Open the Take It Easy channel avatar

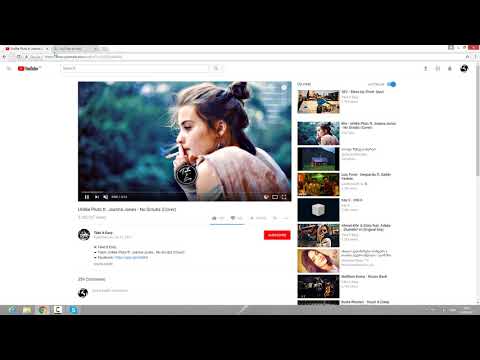tap(84, 235)
